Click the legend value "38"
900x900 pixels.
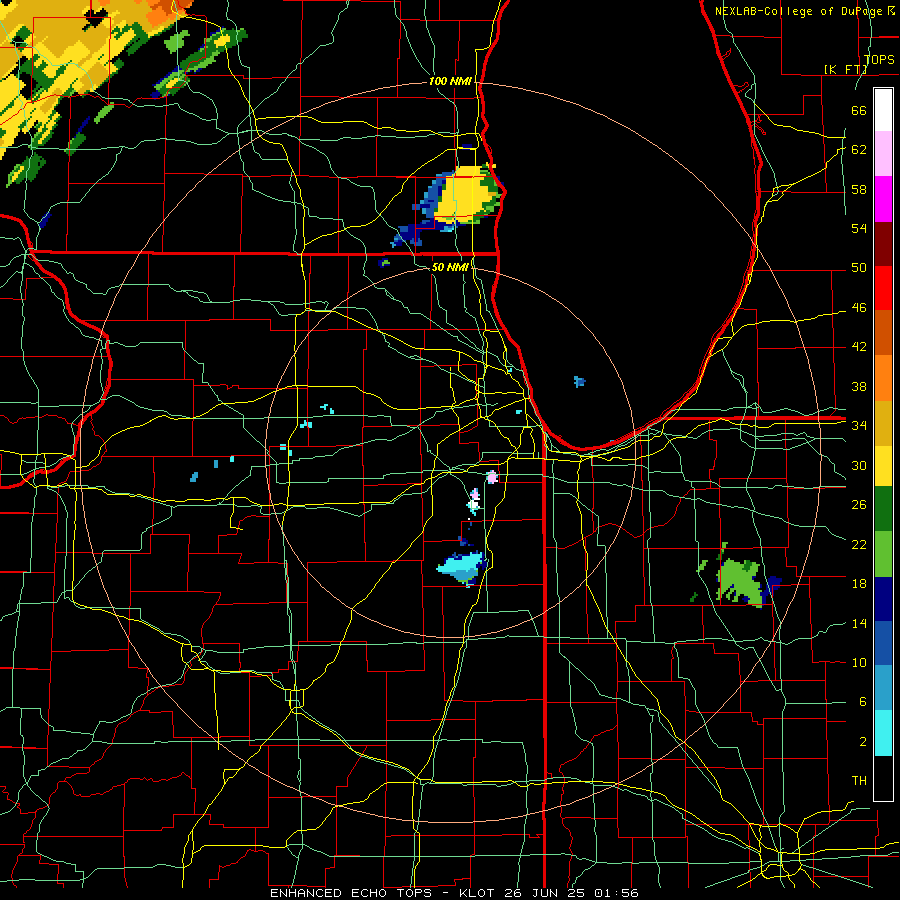(859, 386)
